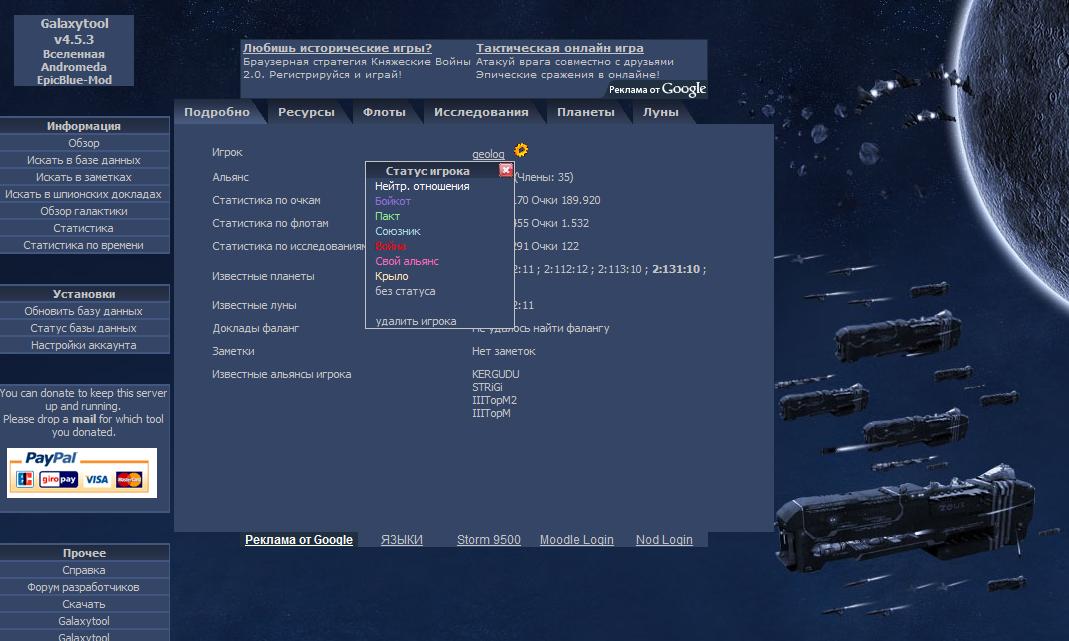Open the geolog player link
Image resolution: width=1069 pixels, height=641 pixels.
(488, 154)
